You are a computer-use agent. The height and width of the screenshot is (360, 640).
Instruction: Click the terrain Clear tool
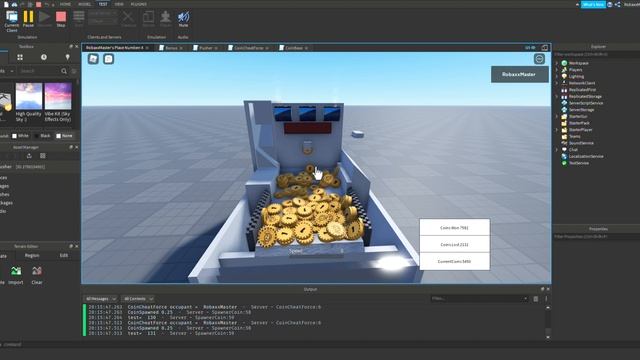37,275
